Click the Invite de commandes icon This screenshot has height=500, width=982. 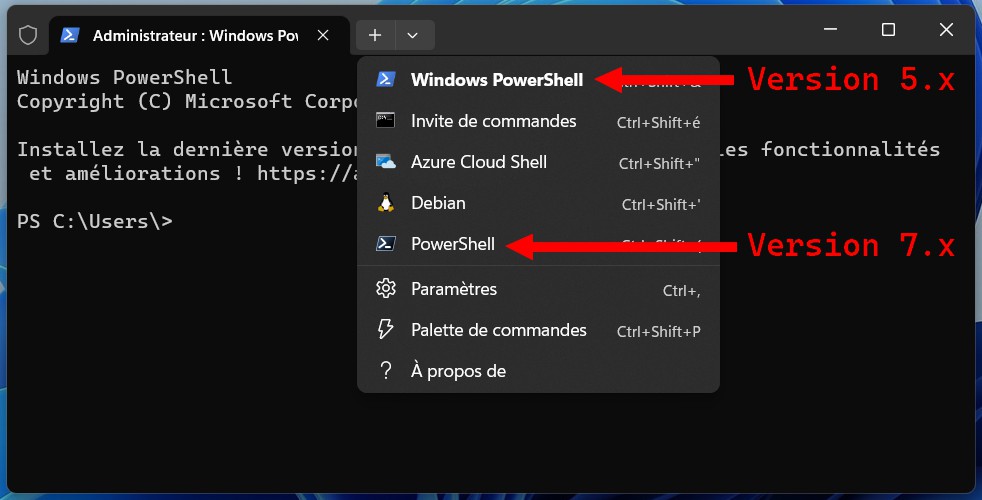385,121
